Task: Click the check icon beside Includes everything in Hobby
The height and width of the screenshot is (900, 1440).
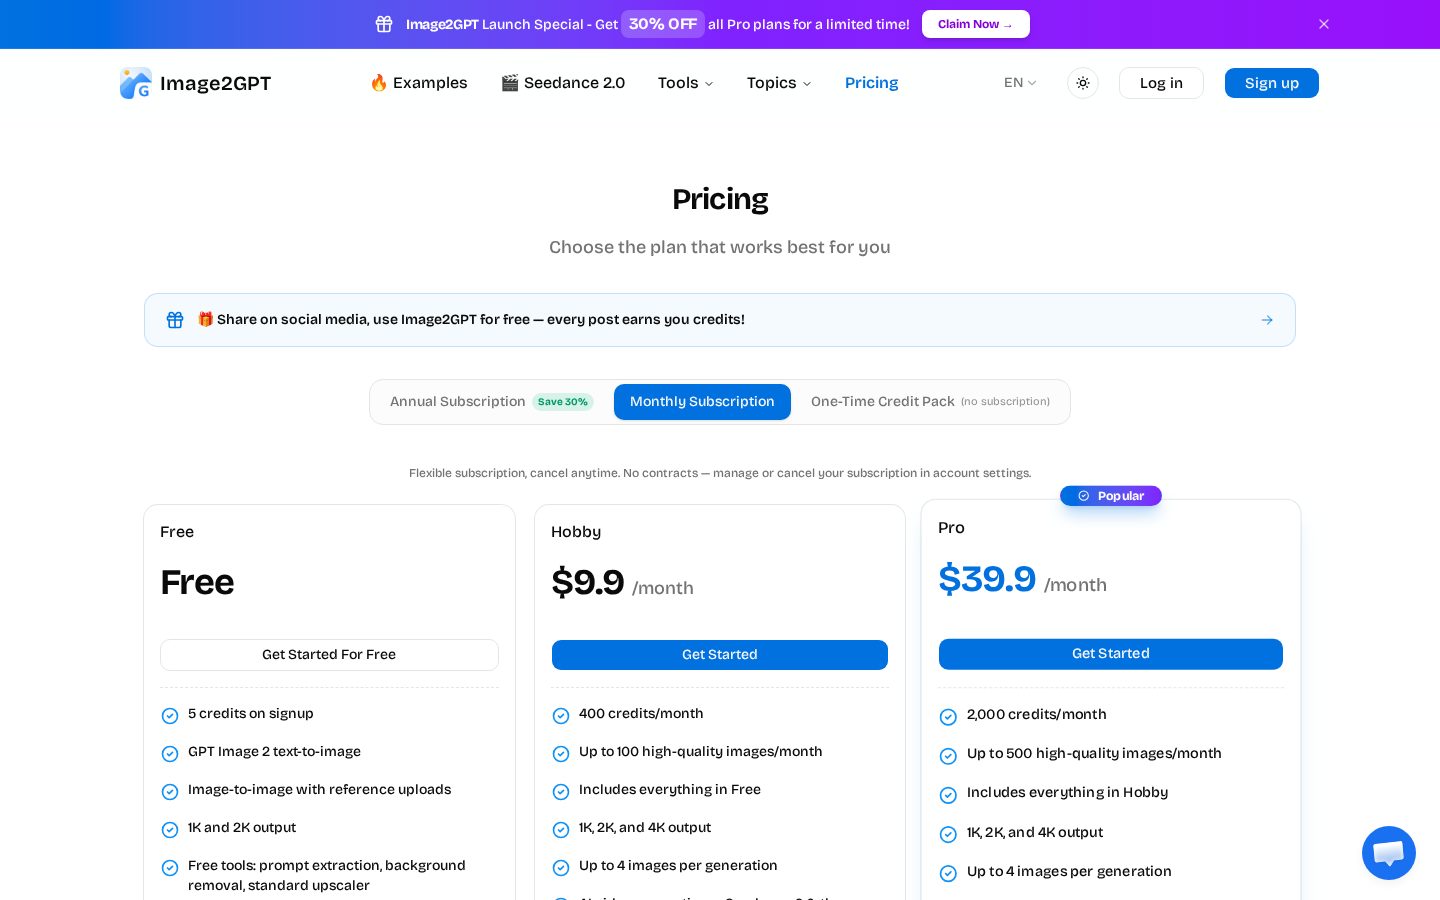Action: pos(948,794)
